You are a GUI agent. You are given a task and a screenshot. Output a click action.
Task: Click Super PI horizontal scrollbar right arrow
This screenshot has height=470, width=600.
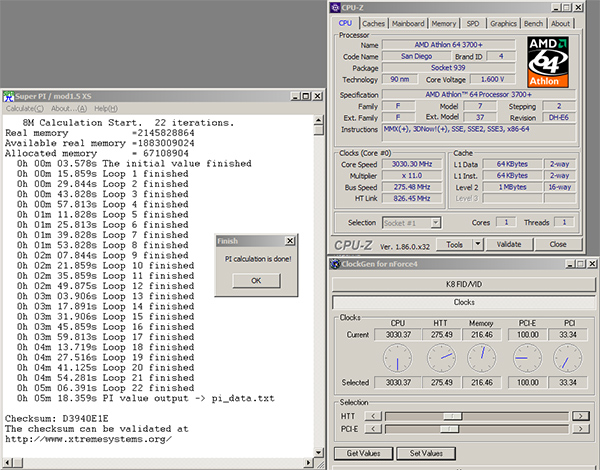[x=309, y=463]
